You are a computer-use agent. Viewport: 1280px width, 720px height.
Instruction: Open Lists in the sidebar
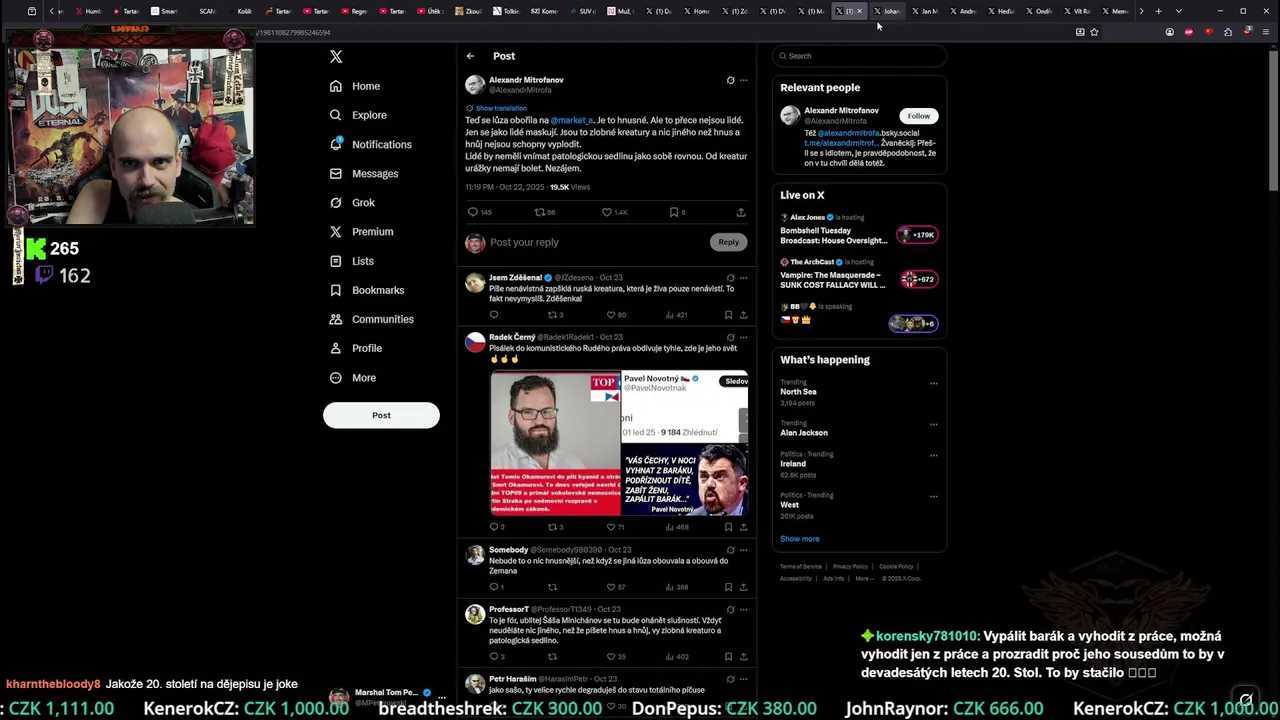coord(351,261)
